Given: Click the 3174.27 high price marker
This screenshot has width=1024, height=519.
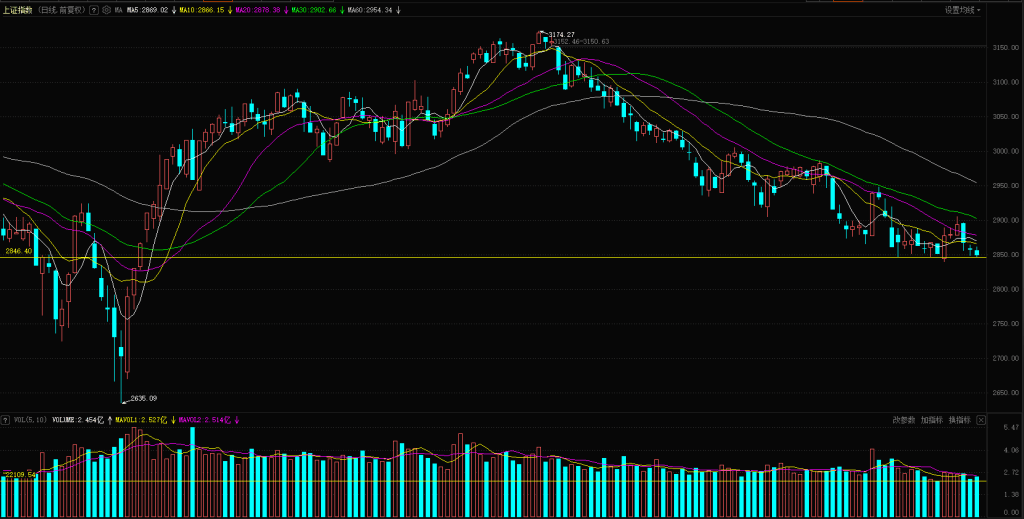Looking at the screenshot, I should point(561,34).
